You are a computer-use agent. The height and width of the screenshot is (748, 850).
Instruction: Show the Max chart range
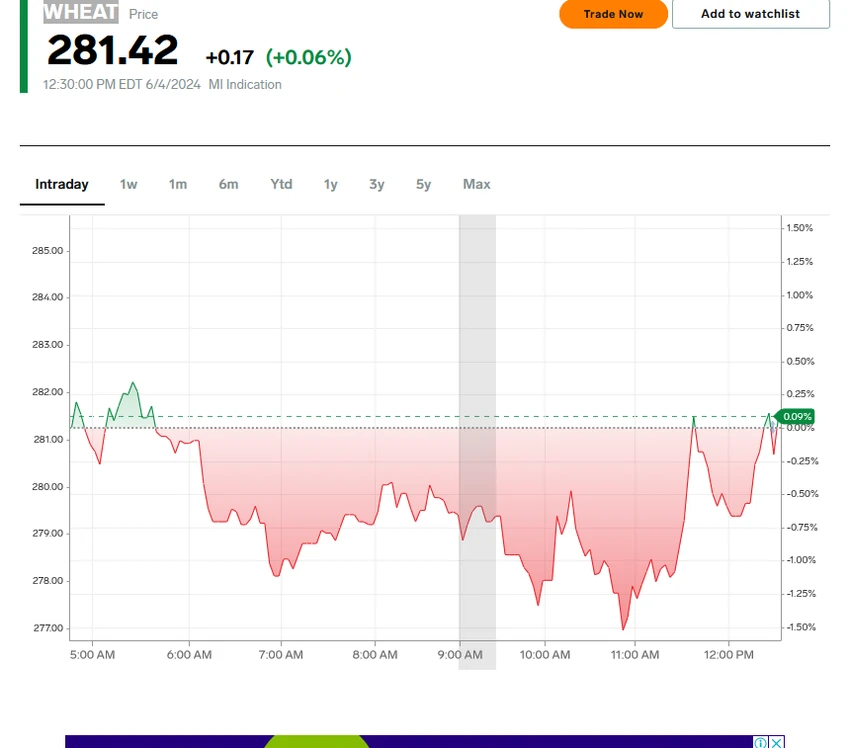(476, 185)
